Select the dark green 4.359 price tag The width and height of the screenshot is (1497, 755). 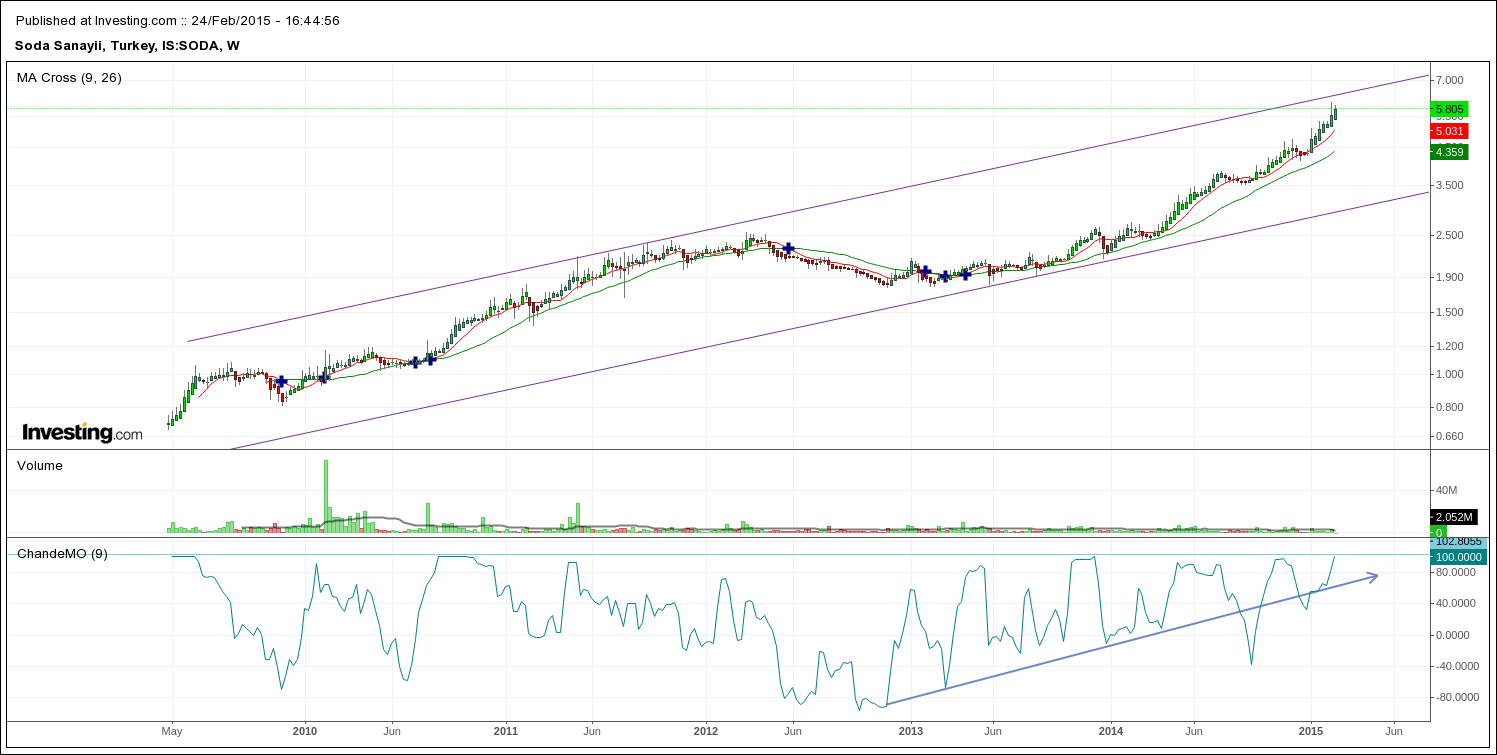1449,152
